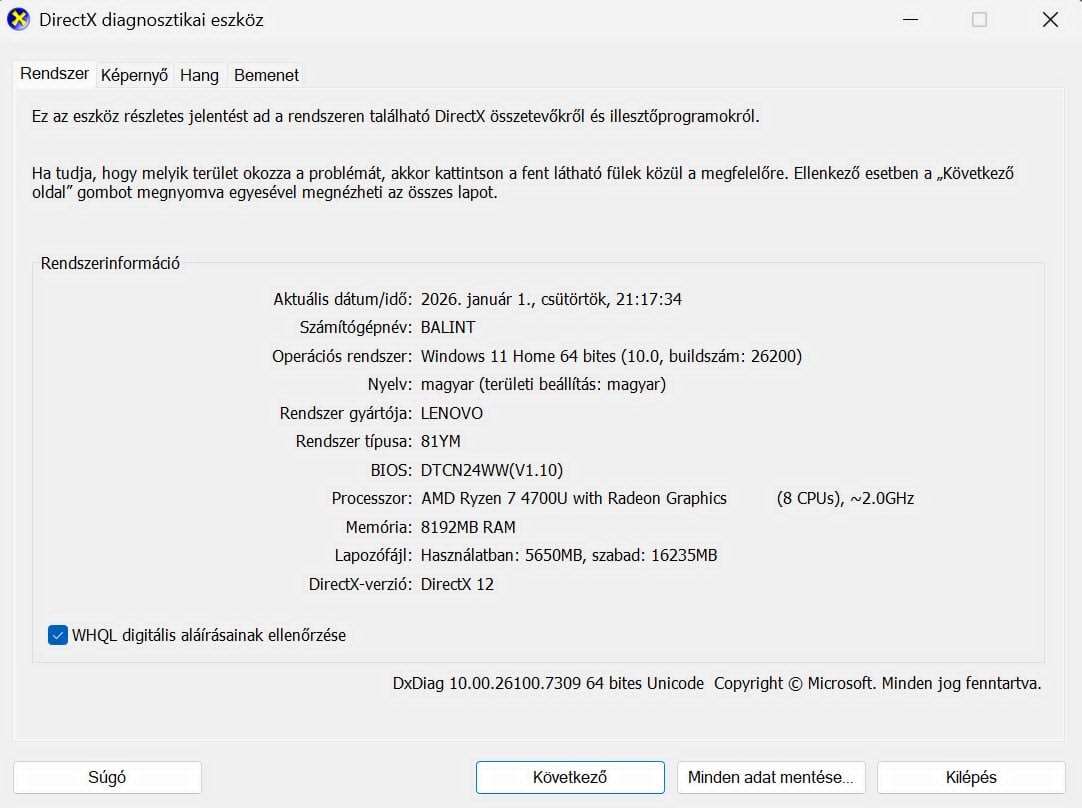This screenshot has height=808, width=1082.
Task: Click the Aktuális dátum/idő: label
Action: tap(343, 299)
